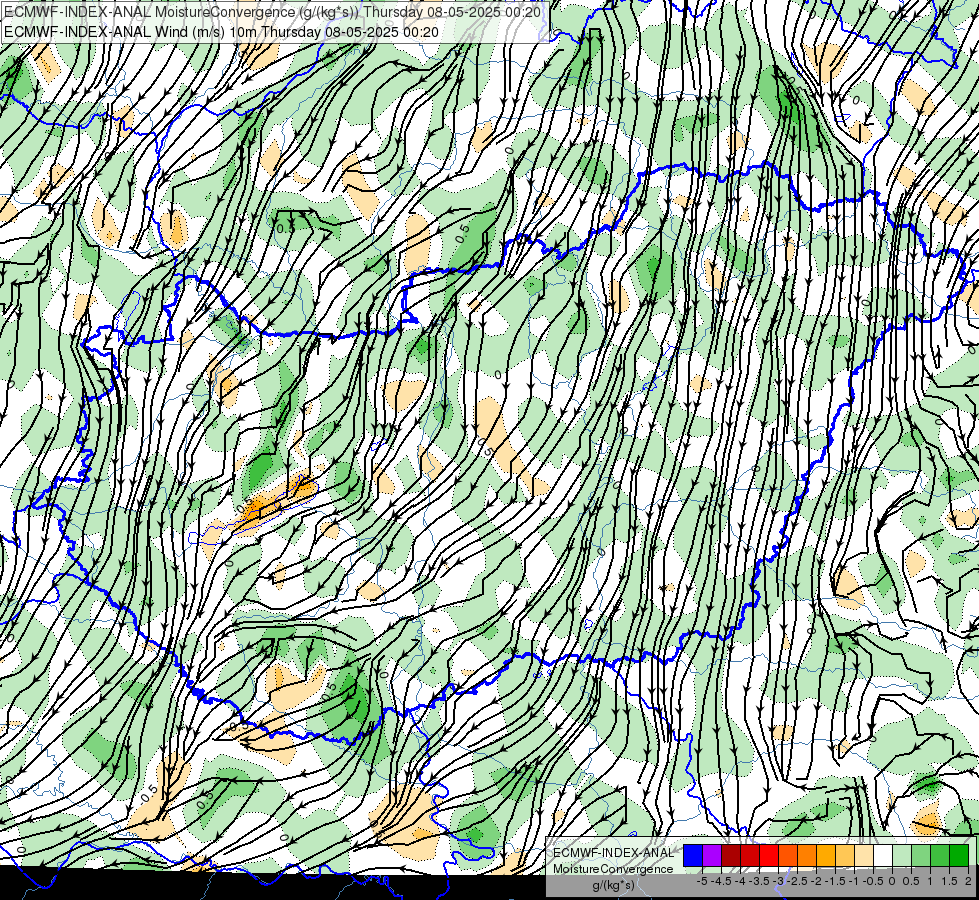
Task: Pick the orange swatch between -2.5 and -2
Action: click(807, 855)
